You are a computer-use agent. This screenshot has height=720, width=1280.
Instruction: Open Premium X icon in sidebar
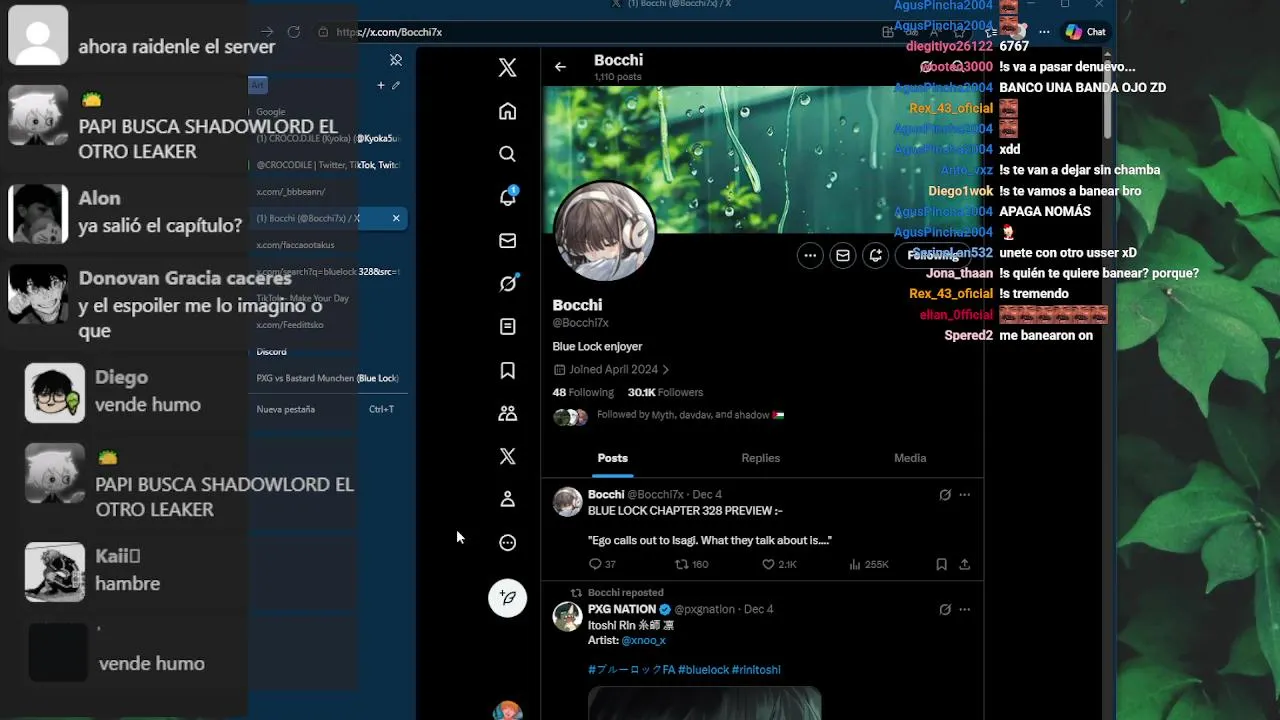507,456
